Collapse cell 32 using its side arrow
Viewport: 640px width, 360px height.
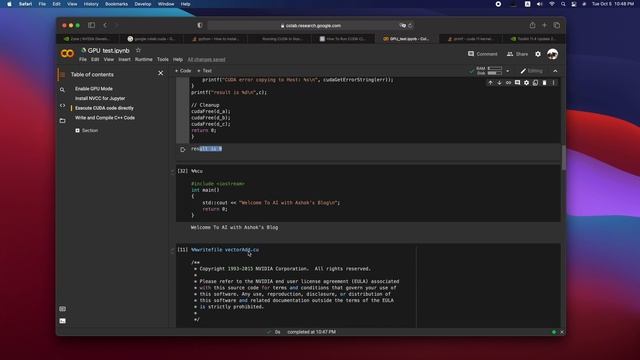(x=172, y=171)
